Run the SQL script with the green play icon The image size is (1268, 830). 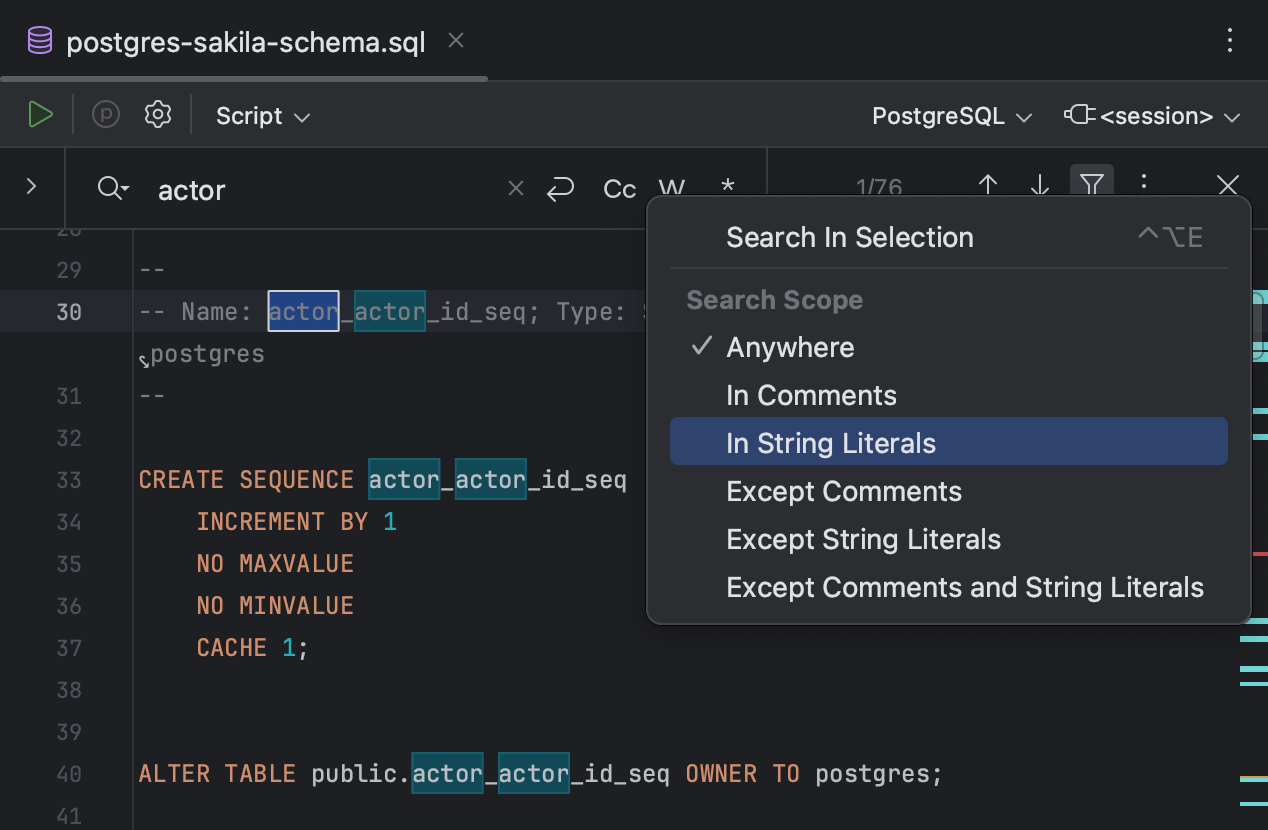click(40, 114)
